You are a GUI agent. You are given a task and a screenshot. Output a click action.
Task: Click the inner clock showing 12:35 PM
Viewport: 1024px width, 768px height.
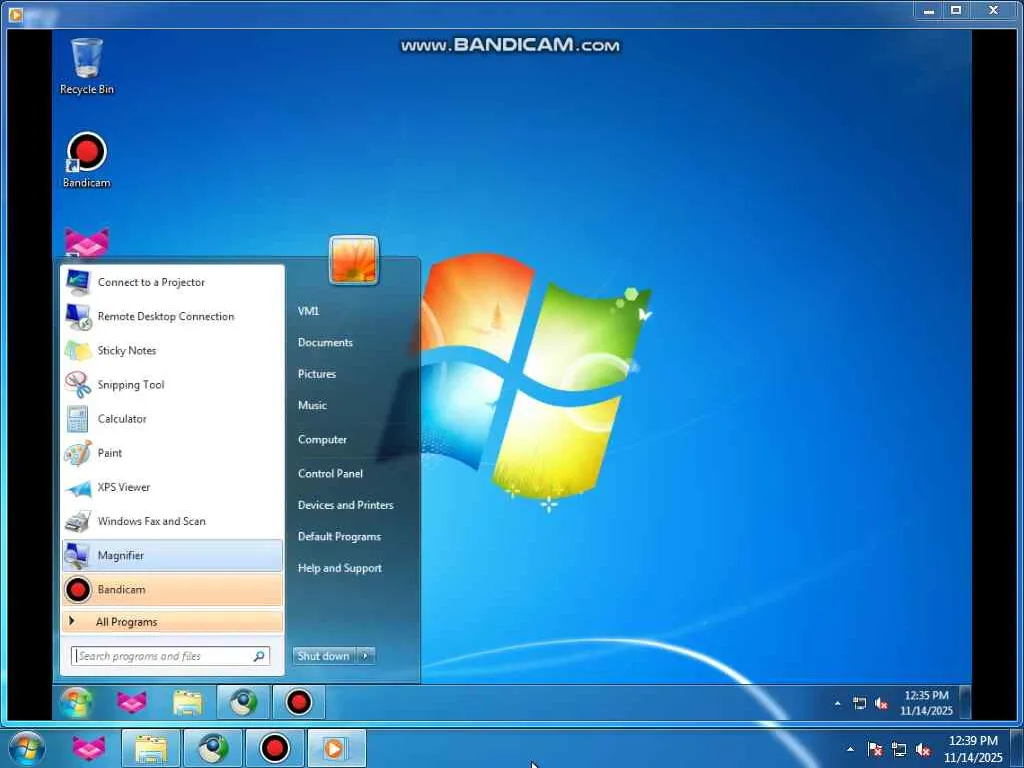click(x=926, y=703)
